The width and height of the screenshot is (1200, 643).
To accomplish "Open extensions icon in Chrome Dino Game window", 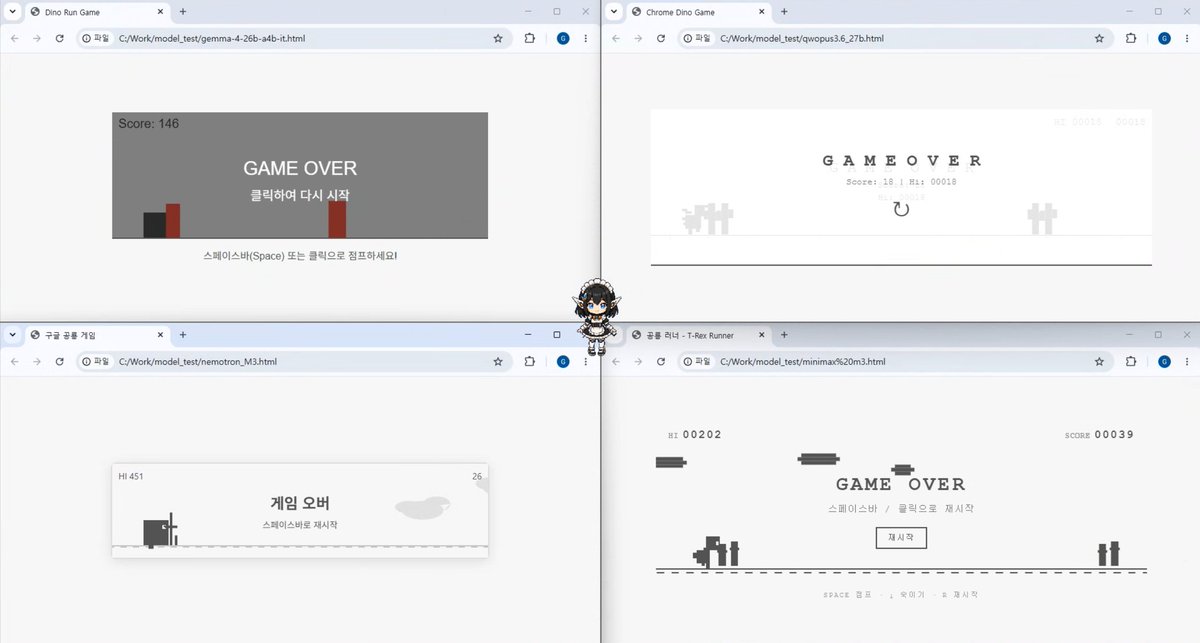I will (1131, 38).
